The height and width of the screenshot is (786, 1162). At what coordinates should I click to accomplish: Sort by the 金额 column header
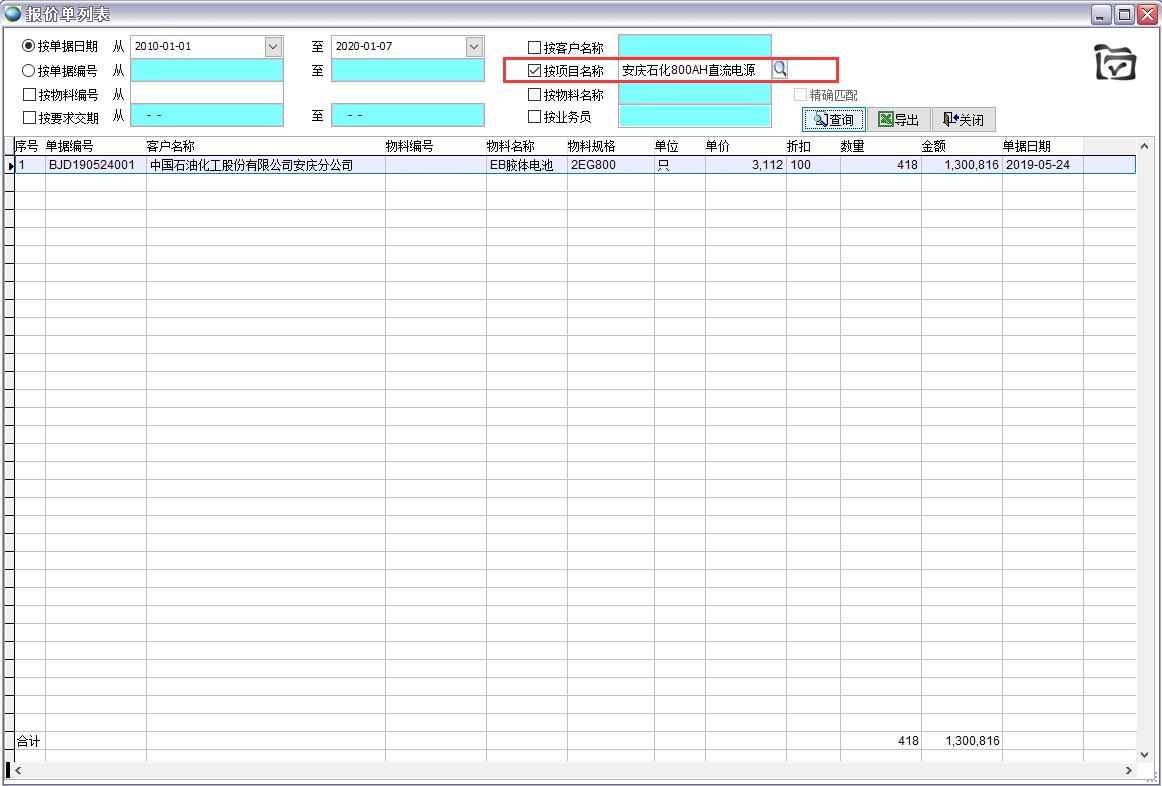tap(960, 147)
